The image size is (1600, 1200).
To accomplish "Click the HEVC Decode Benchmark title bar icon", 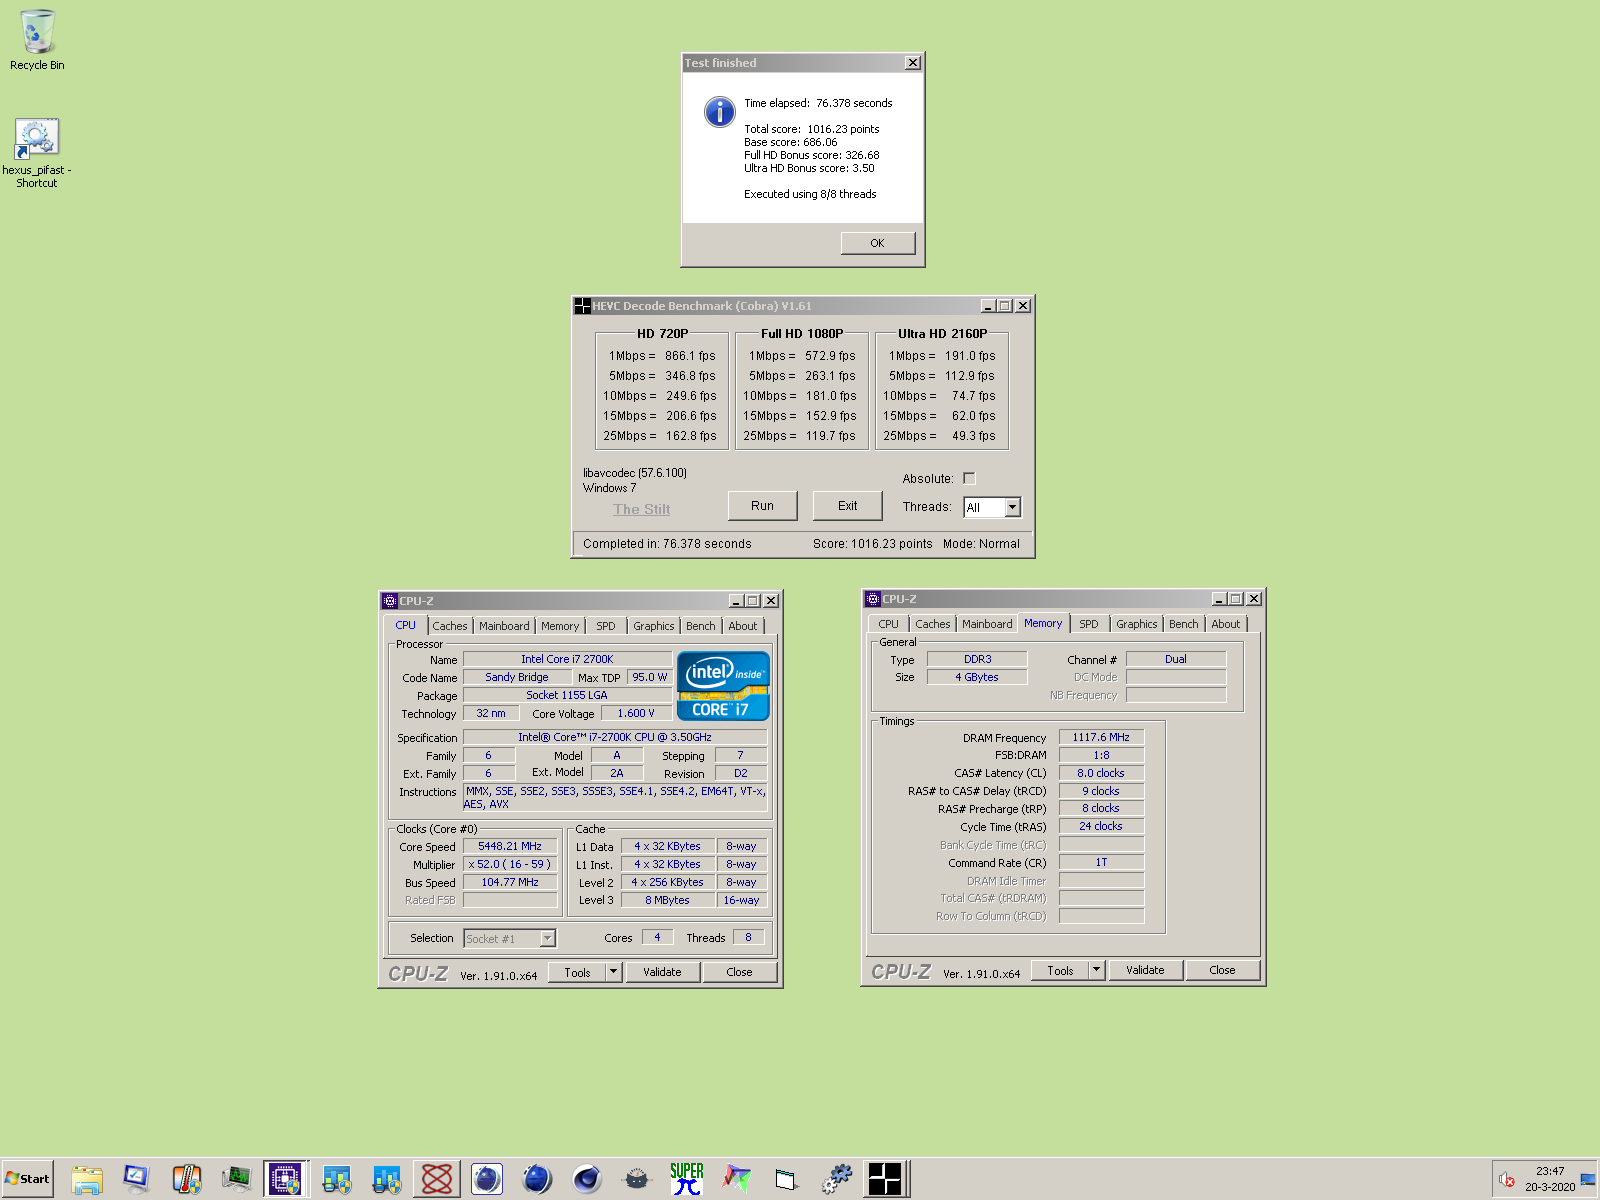I will point(582,306).
